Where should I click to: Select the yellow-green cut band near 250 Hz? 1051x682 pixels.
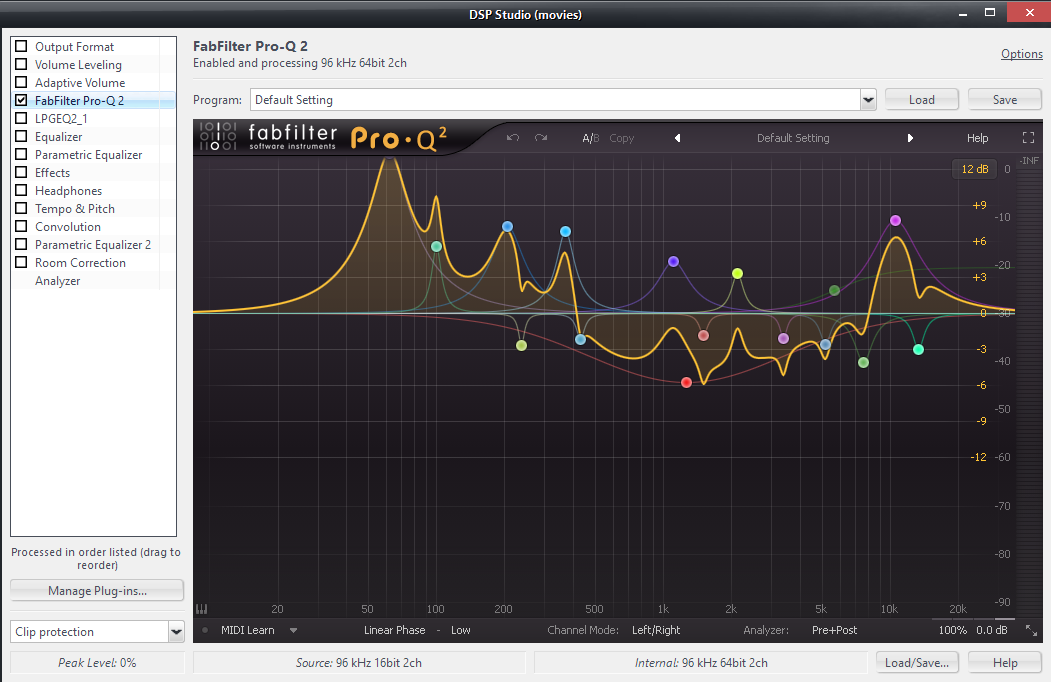point(521,345)
